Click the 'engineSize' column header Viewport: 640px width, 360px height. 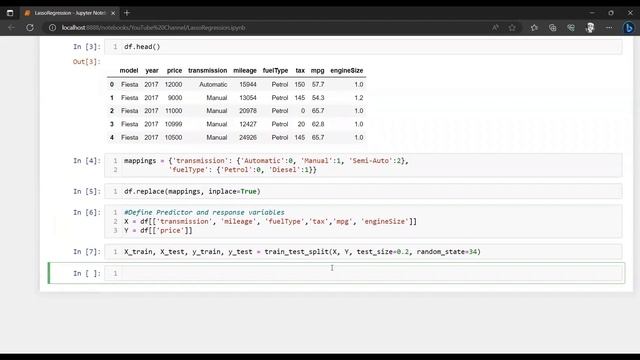[347, 71]
